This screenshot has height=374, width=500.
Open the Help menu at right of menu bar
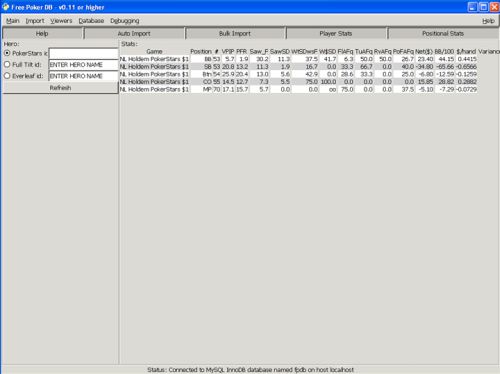point(488,21)
